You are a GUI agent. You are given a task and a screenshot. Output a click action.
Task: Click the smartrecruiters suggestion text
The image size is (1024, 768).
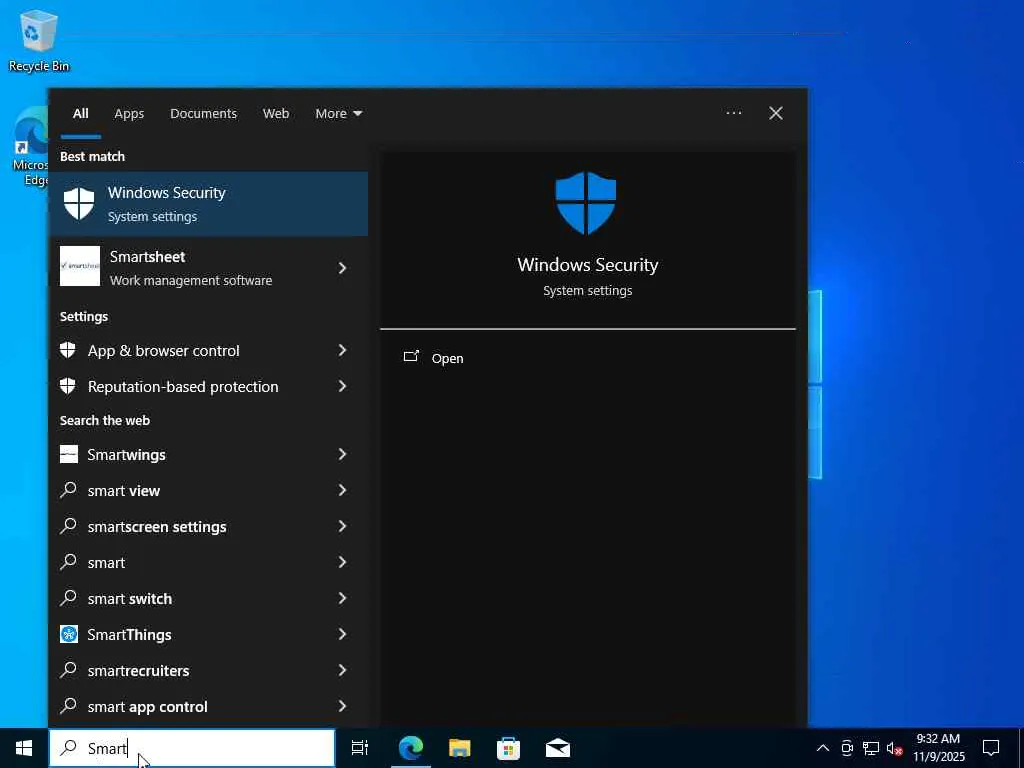click(x=138, y=671)
